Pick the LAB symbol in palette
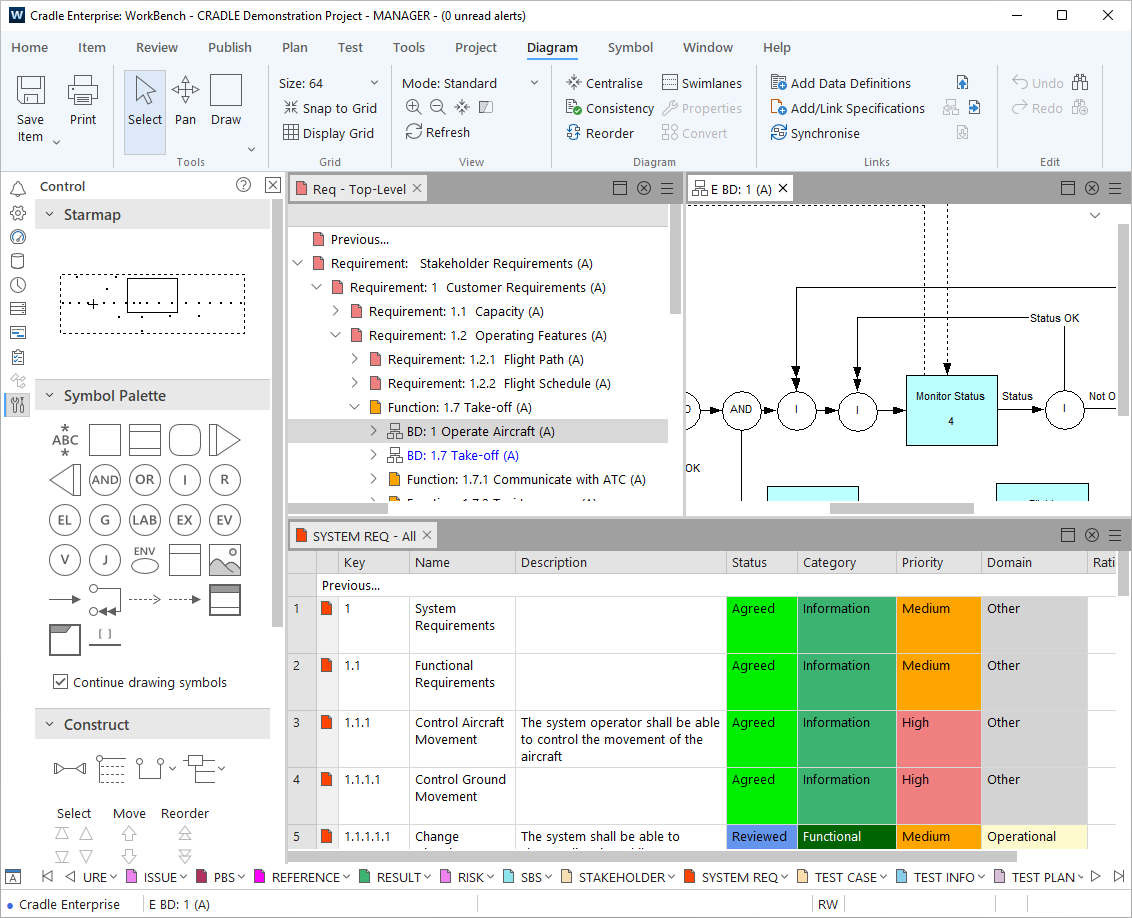The height and width of the screenshot is (918, 1132). click(x=144, y=520)
